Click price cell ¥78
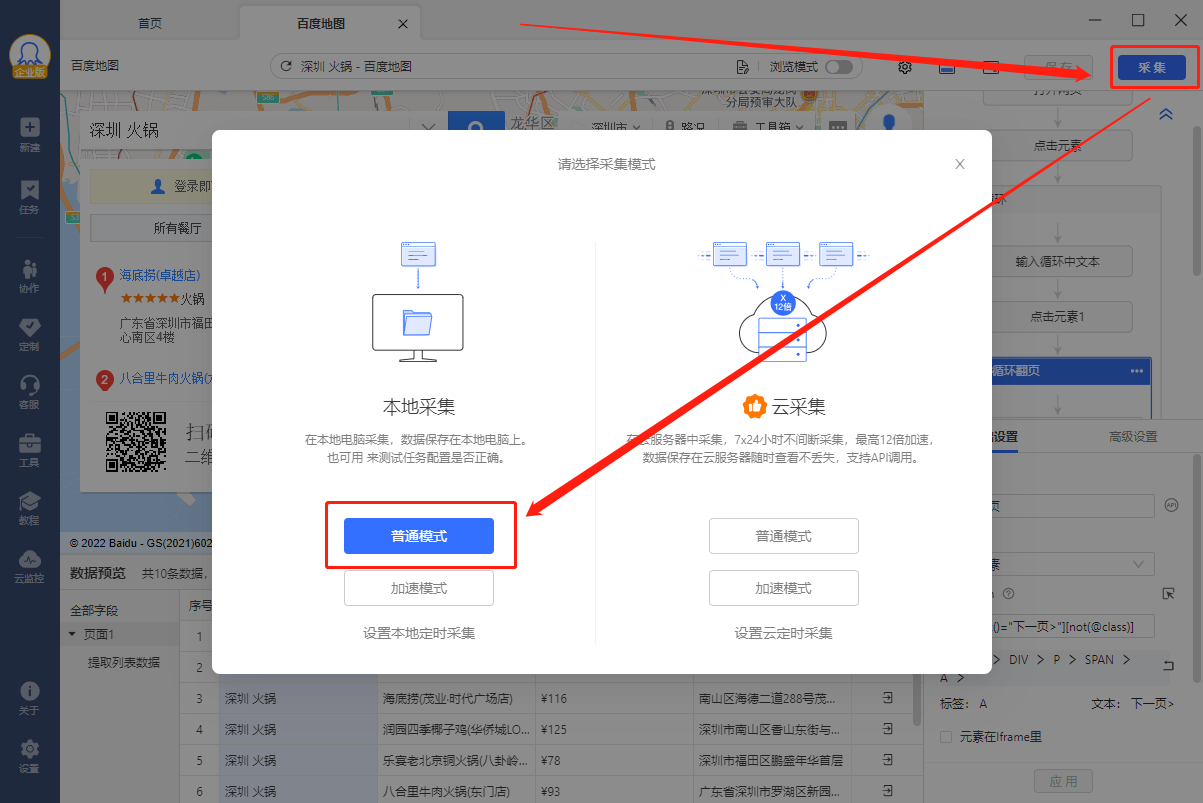This screenshot has height=803, width=1203. [x=614, y=760]
